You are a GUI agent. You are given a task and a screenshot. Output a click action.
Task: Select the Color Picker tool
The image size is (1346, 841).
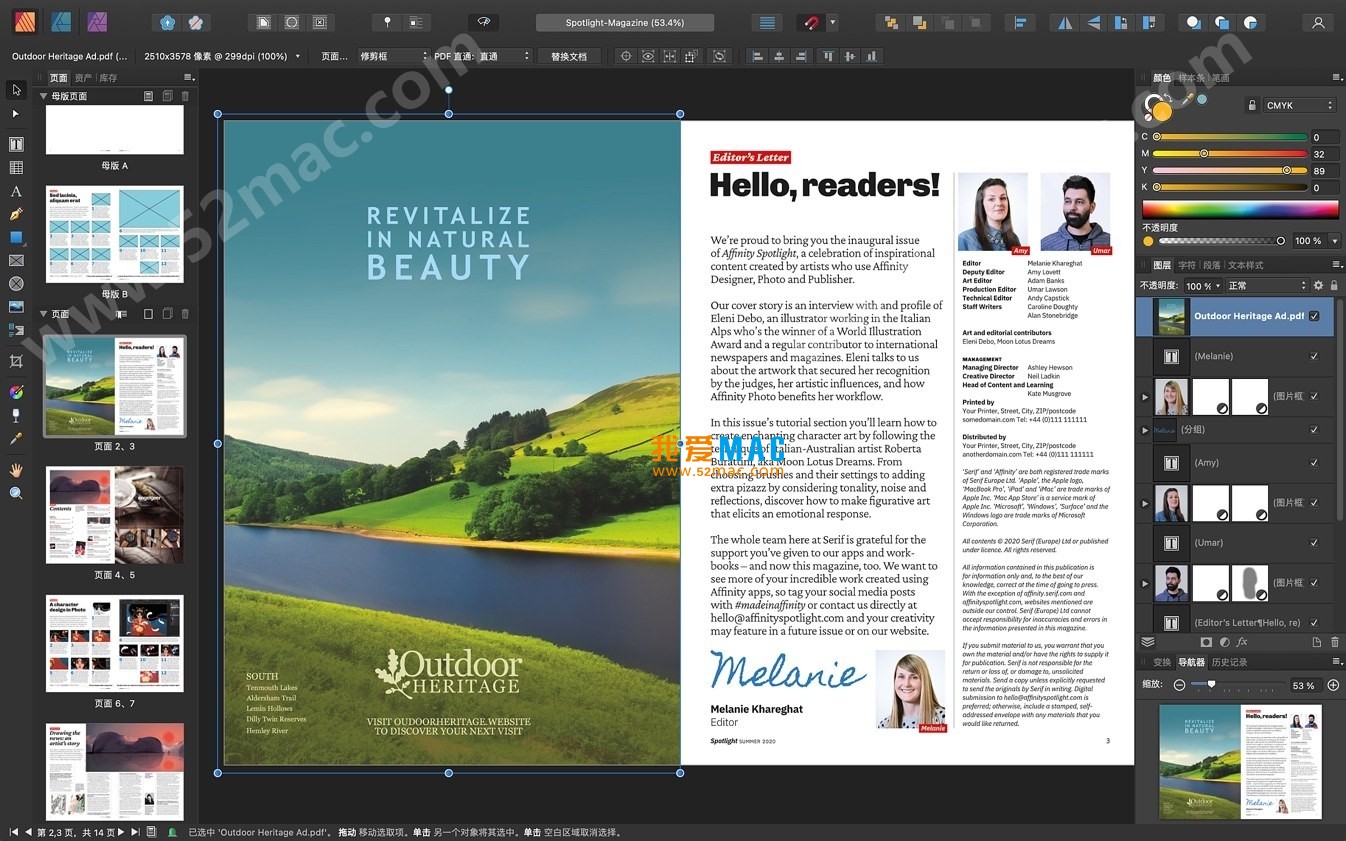point(16,438)
